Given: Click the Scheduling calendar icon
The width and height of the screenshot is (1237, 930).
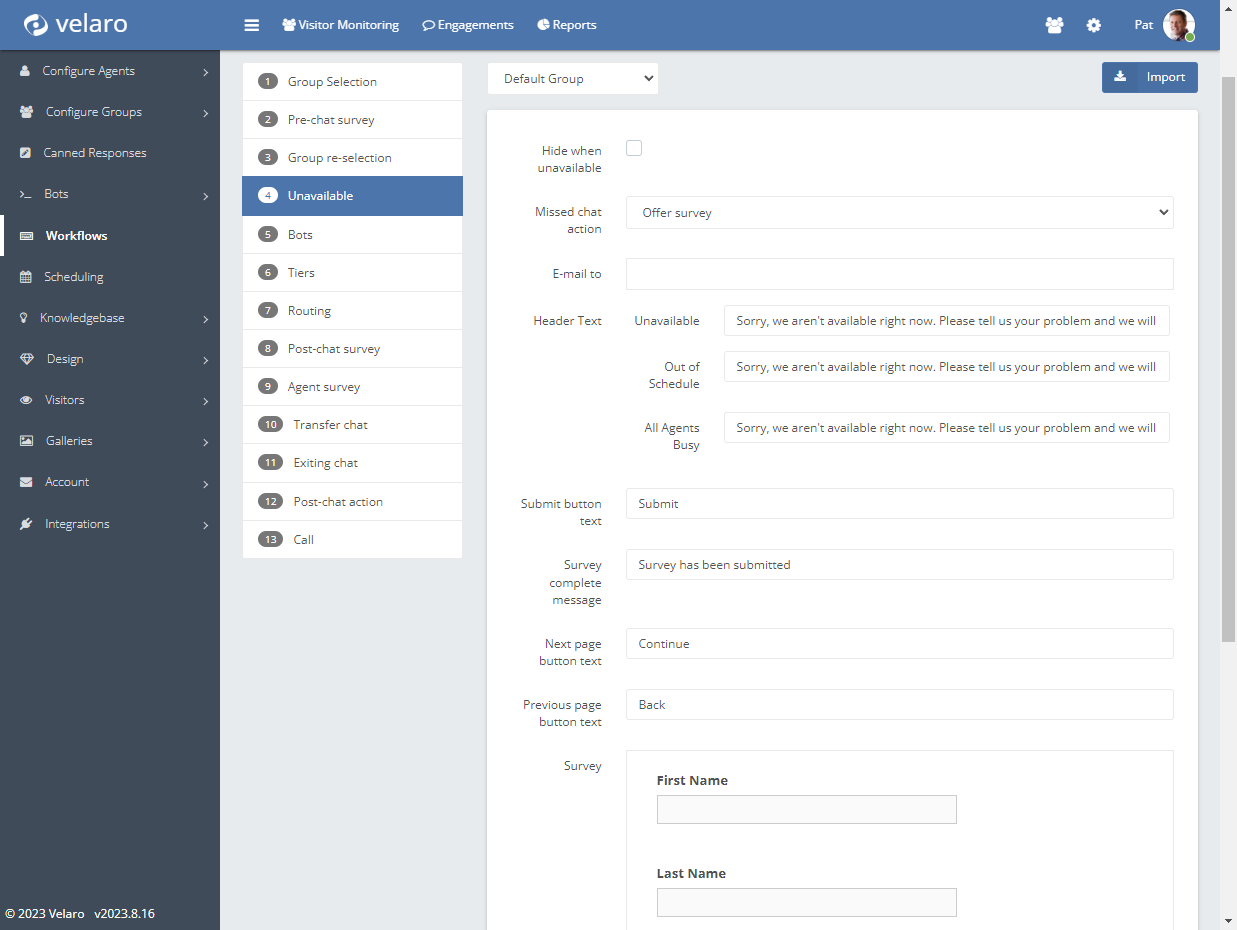Looking at the screenshot, I should click(x=26, y=277).
